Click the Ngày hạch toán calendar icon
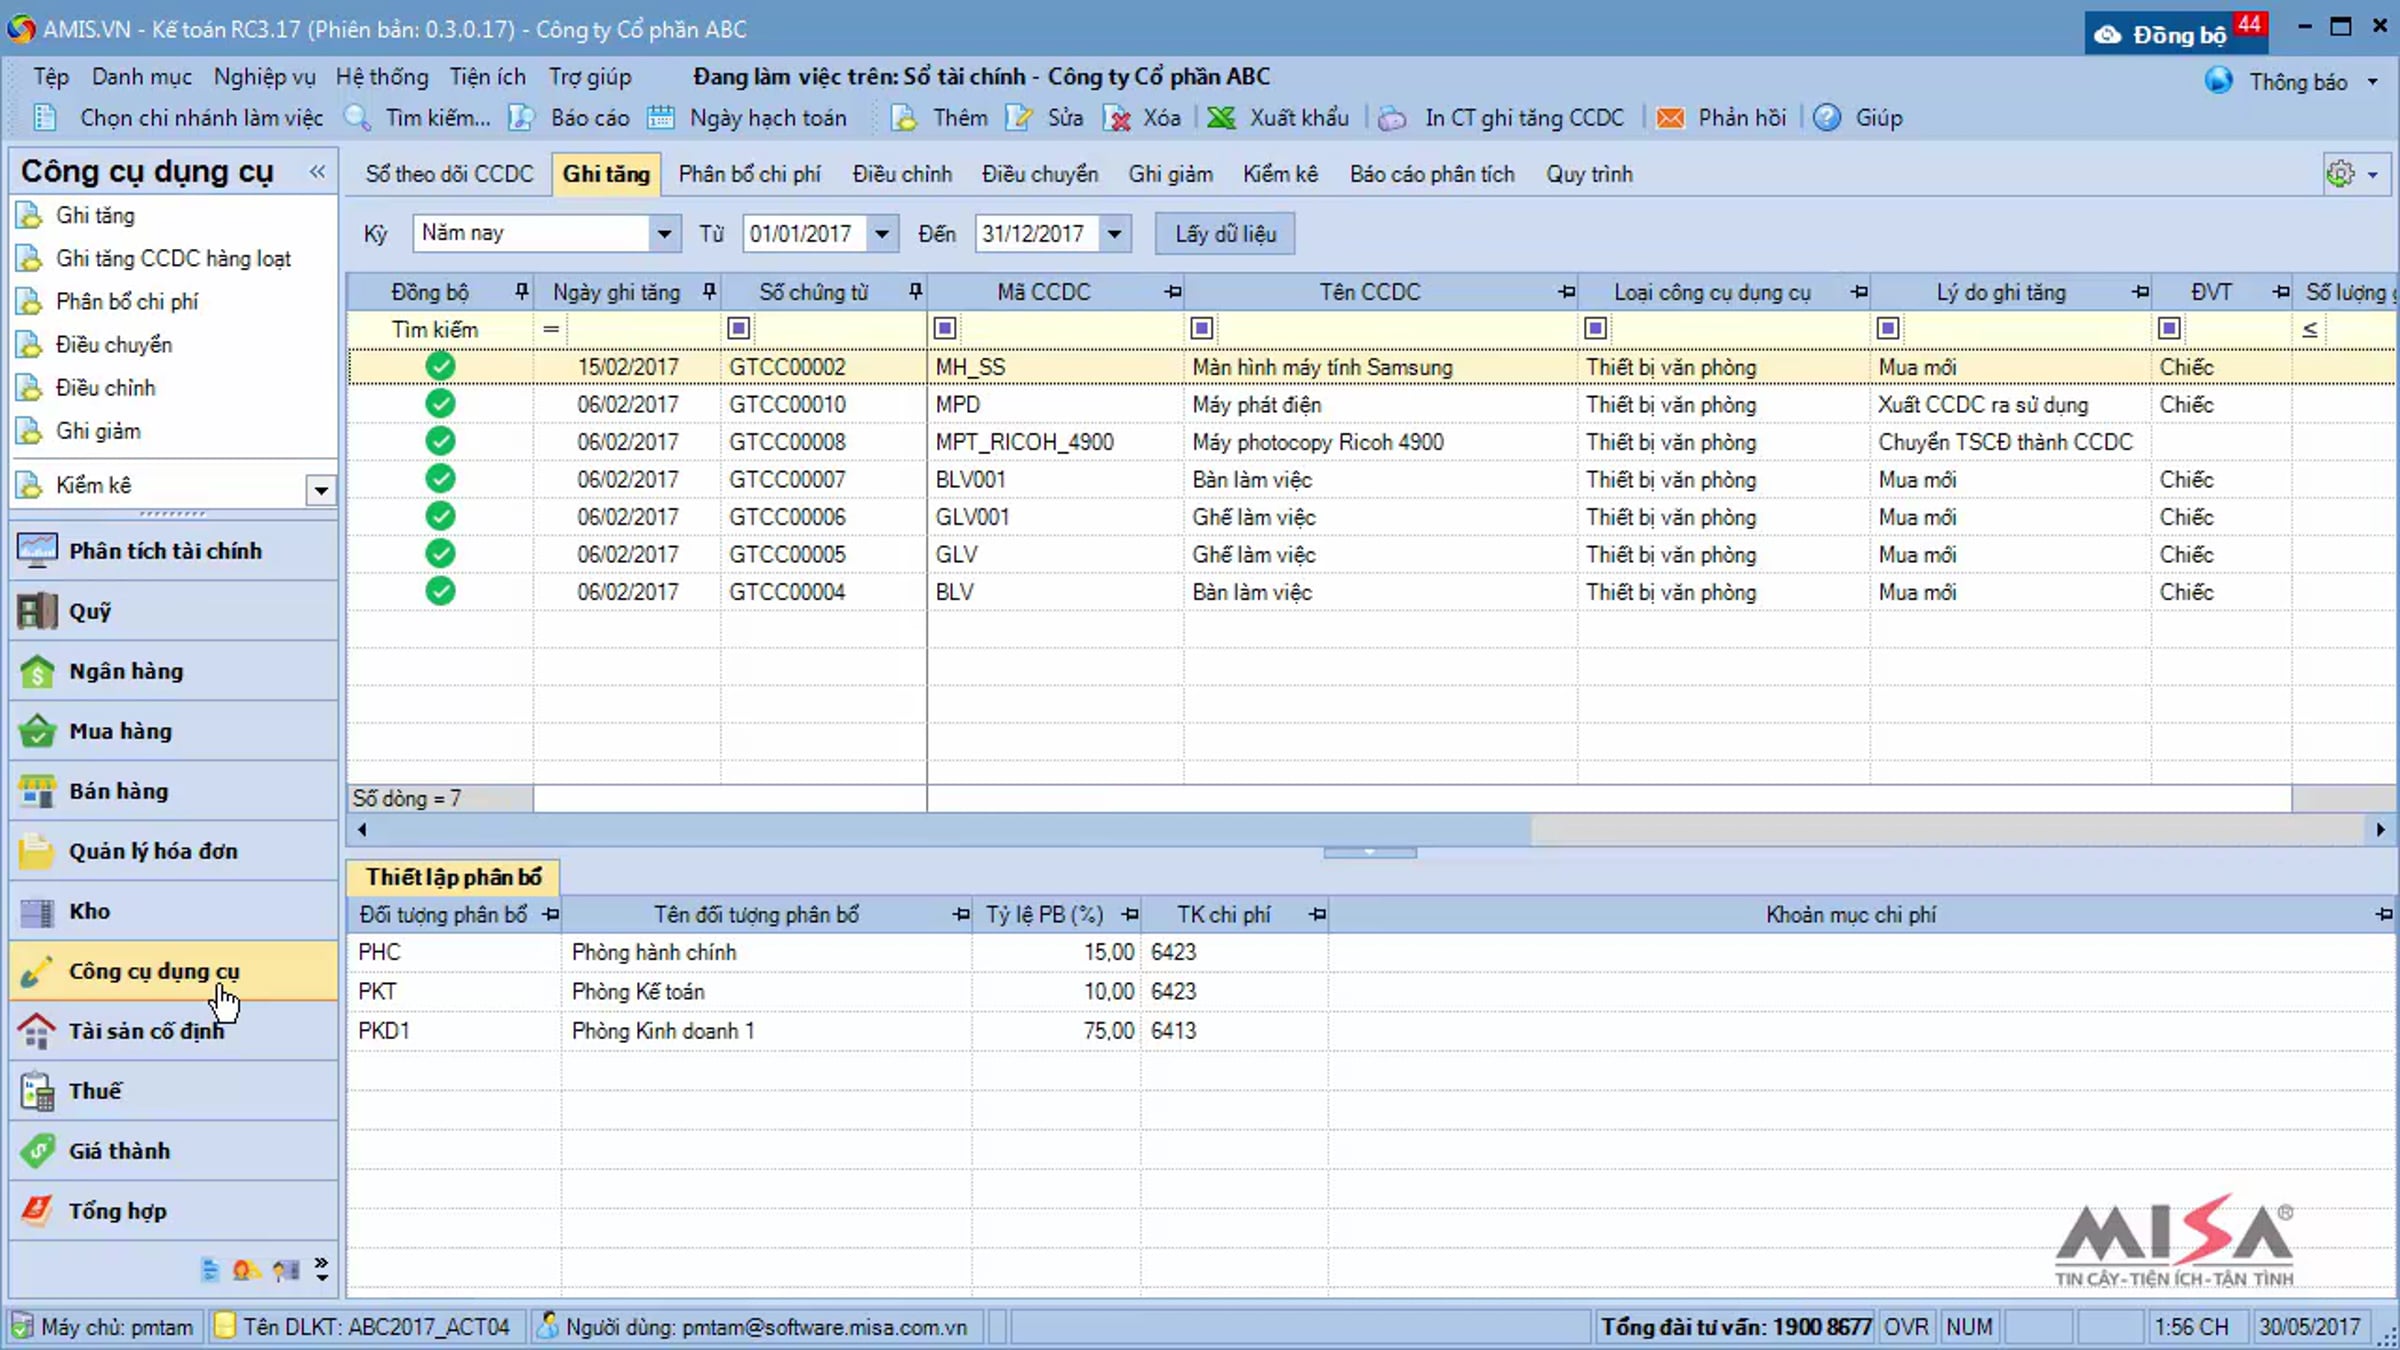Viewport: 2400px width, 1350px height. 660,118
